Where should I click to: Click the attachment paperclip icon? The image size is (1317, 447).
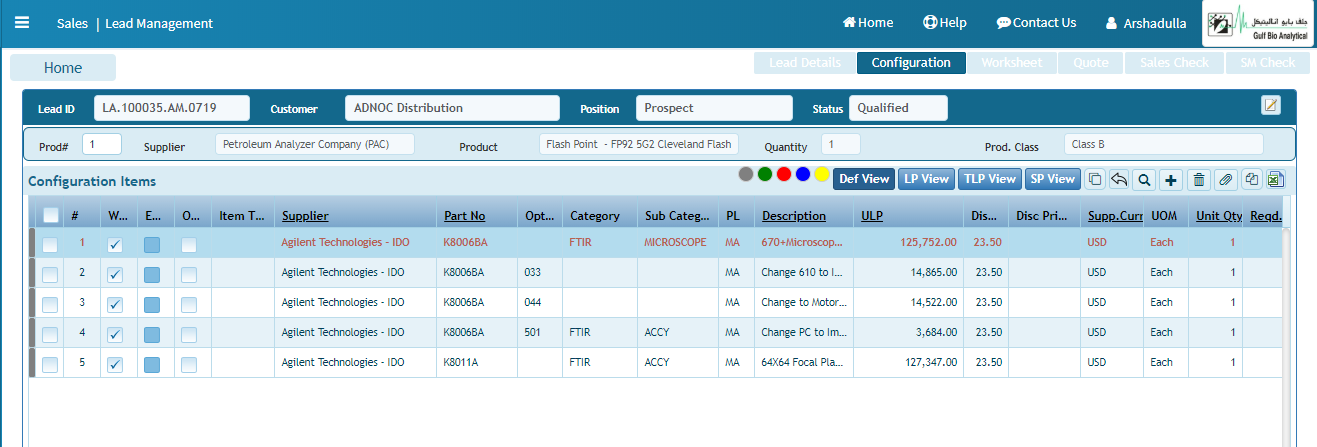click(x=1225, y=180)
